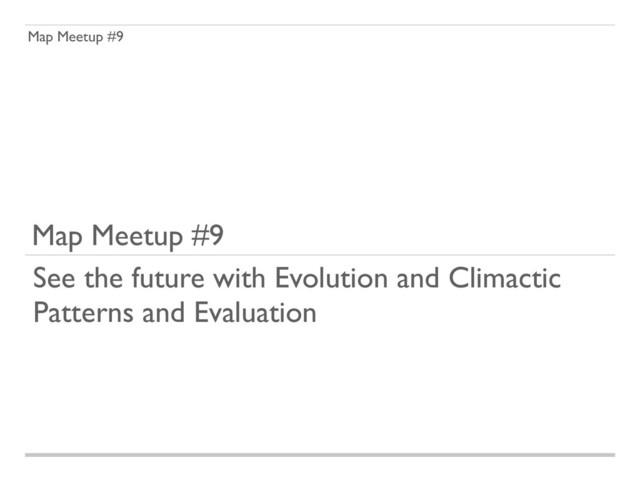Screen dimensions: 640x480
Task: Select the word "Meetup" in the small header
Action: click(x=80, y=37)
